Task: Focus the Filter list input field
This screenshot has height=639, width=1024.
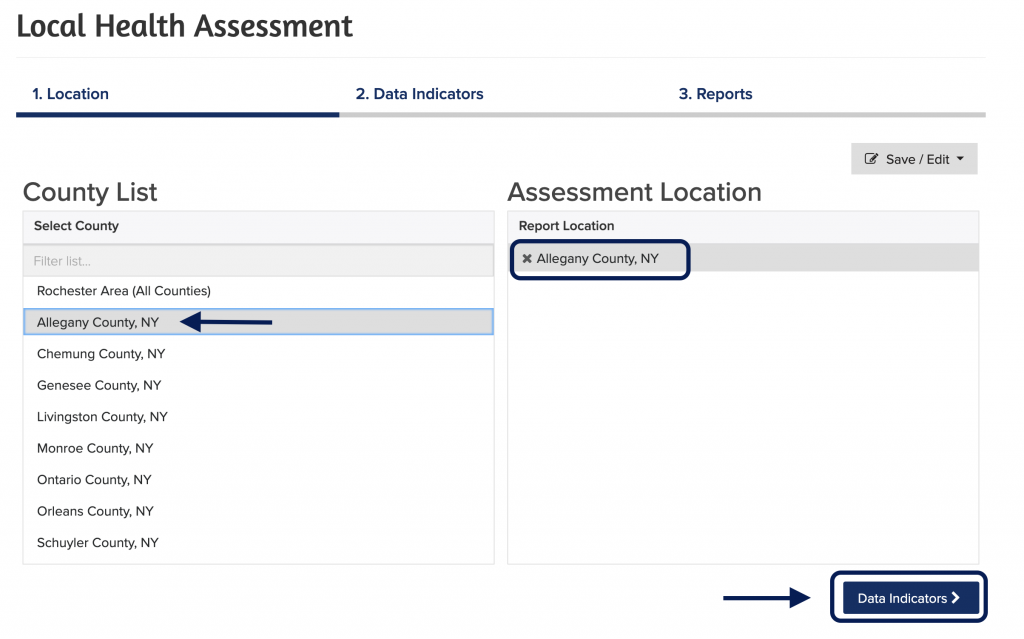Action: [x=259, y=261]
